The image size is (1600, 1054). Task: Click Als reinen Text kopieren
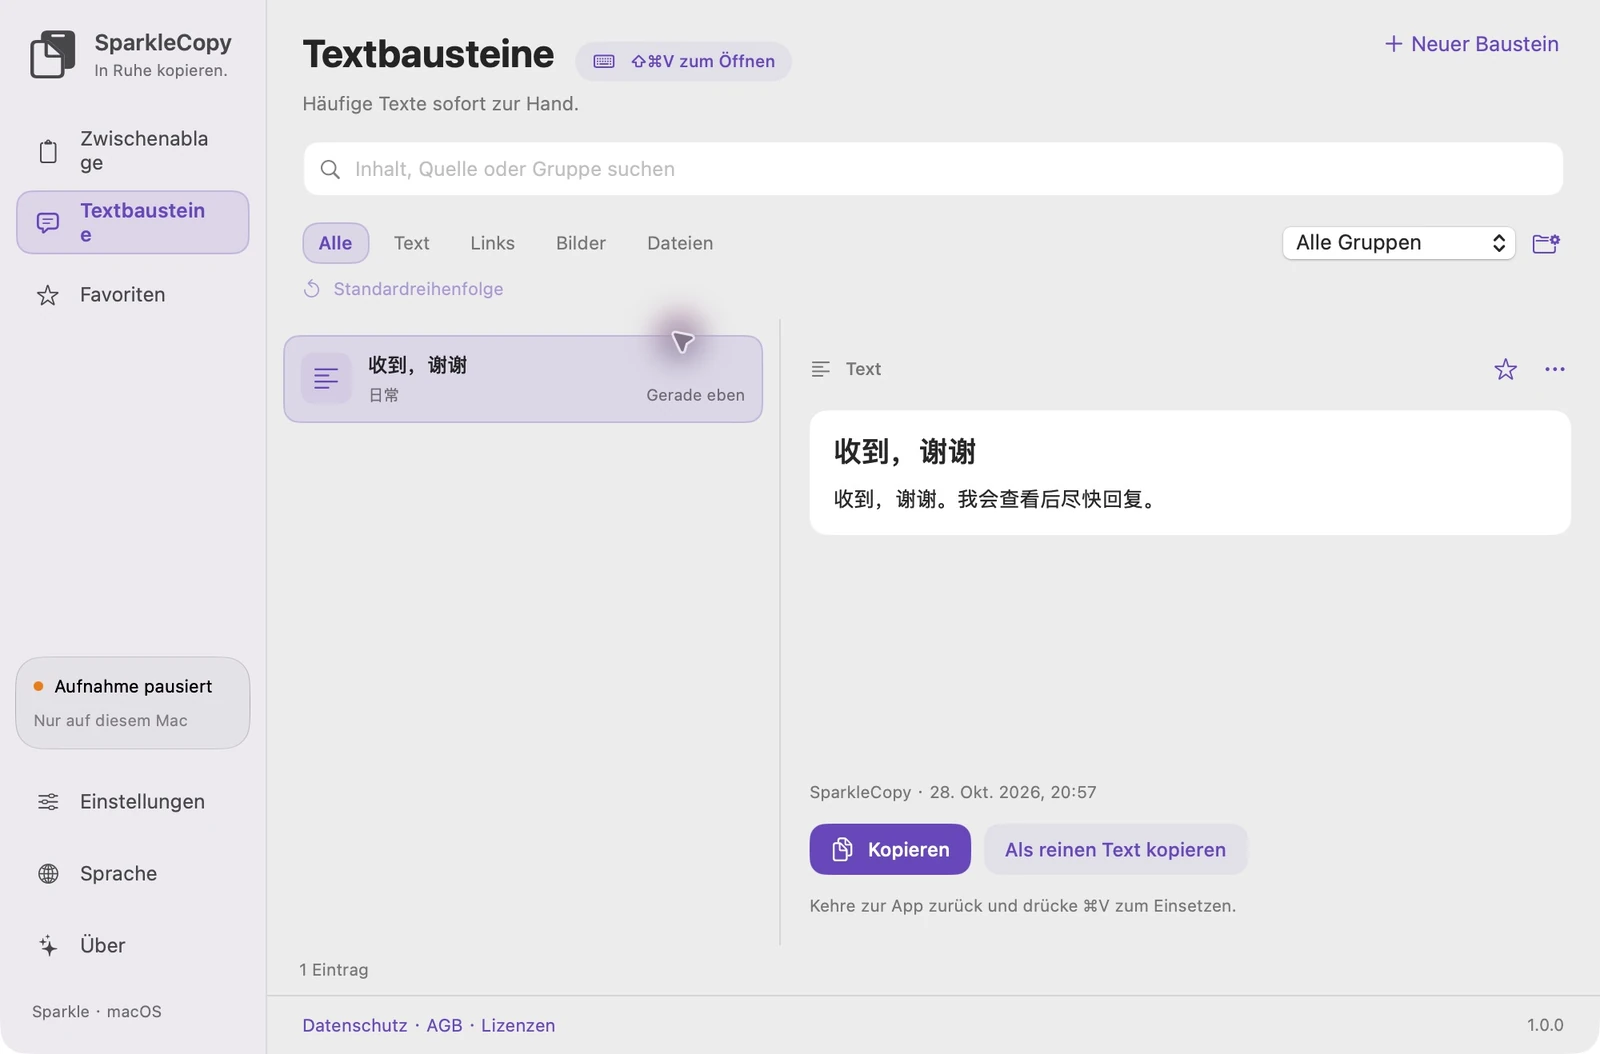tap(1116, 850)
